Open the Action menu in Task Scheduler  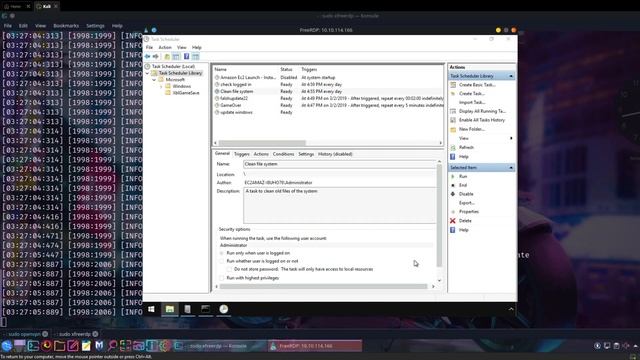pyautogui.click(x=165, y=47)
